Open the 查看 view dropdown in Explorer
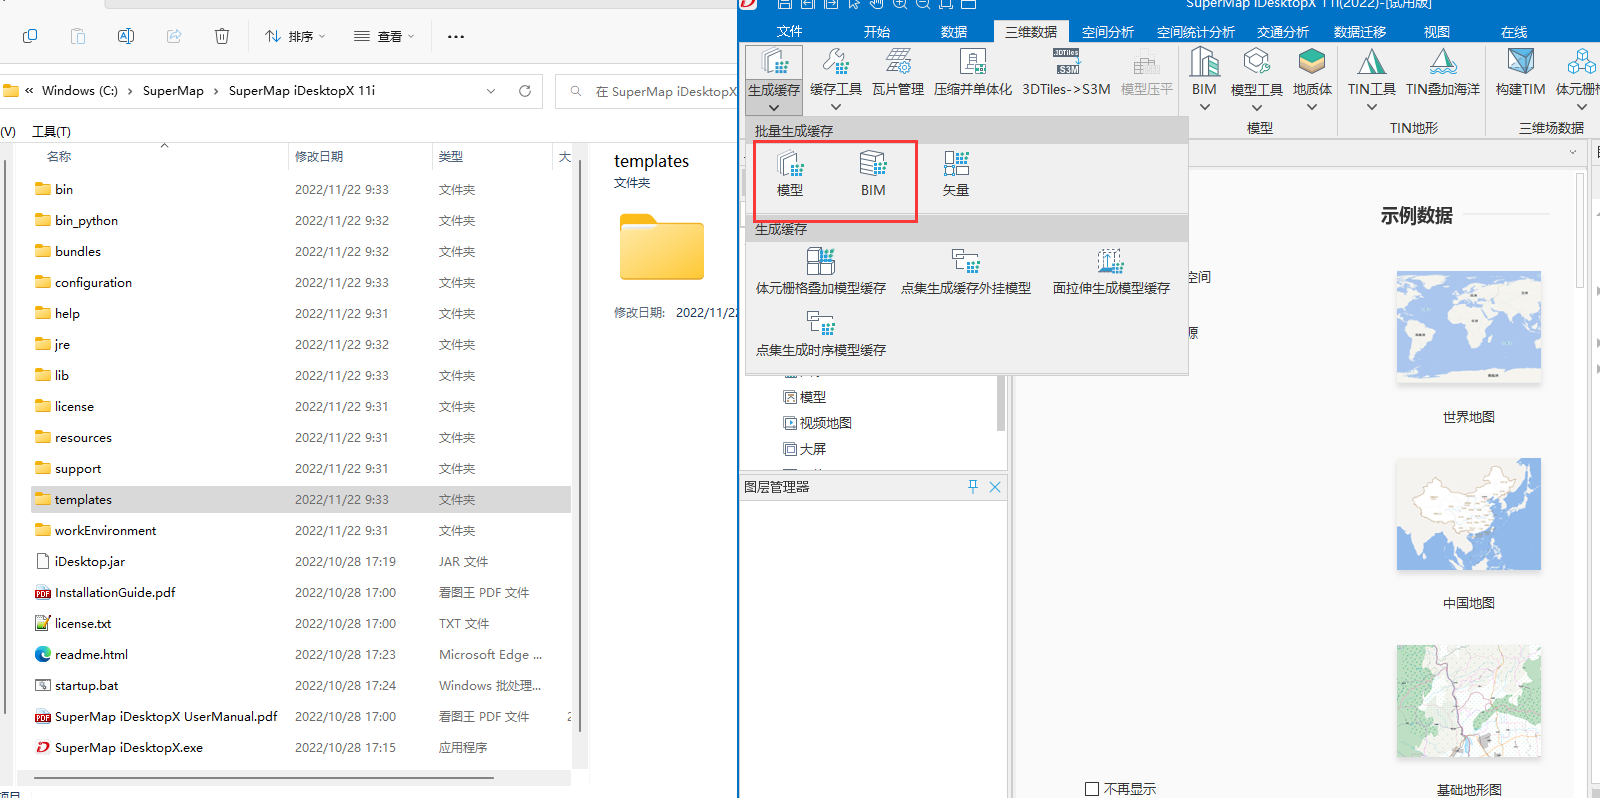1600x798 pixels. pos(383,37)
